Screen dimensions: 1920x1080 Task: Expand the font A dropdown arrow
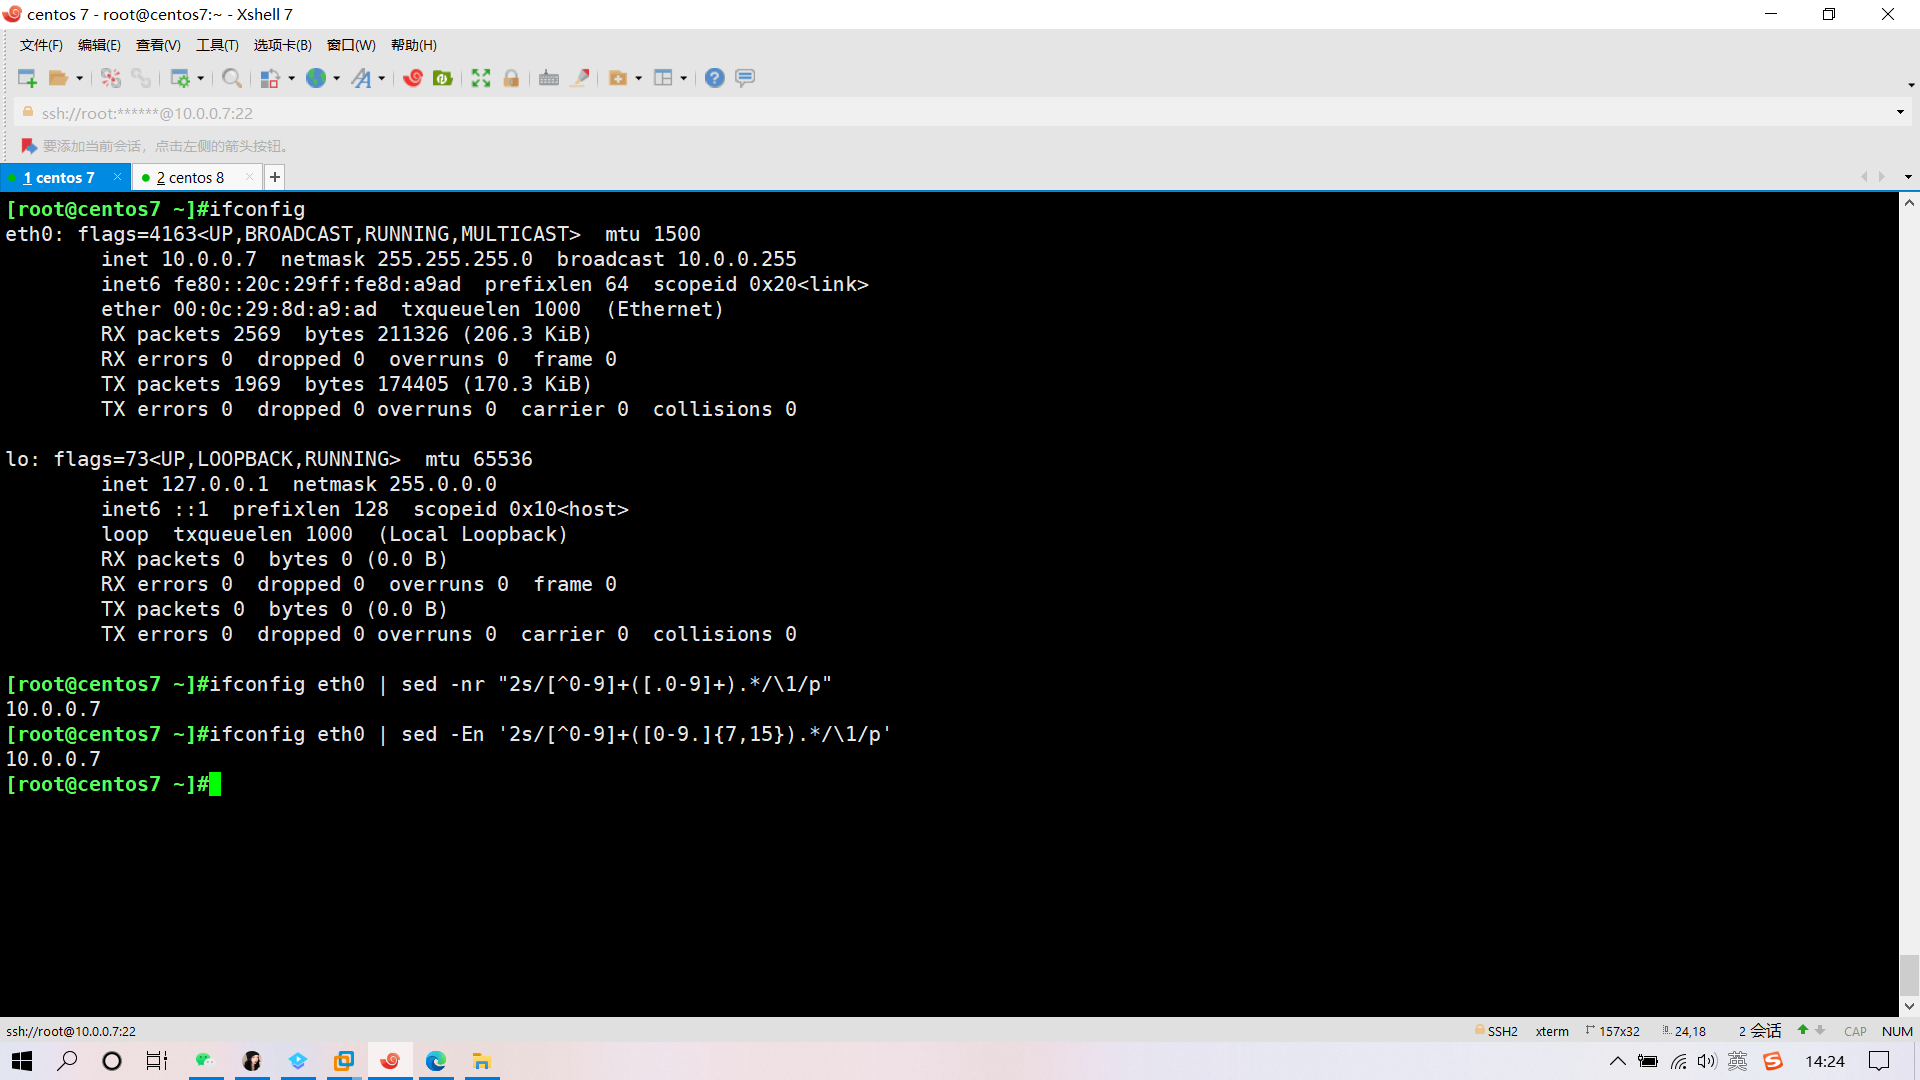point(382,79)
